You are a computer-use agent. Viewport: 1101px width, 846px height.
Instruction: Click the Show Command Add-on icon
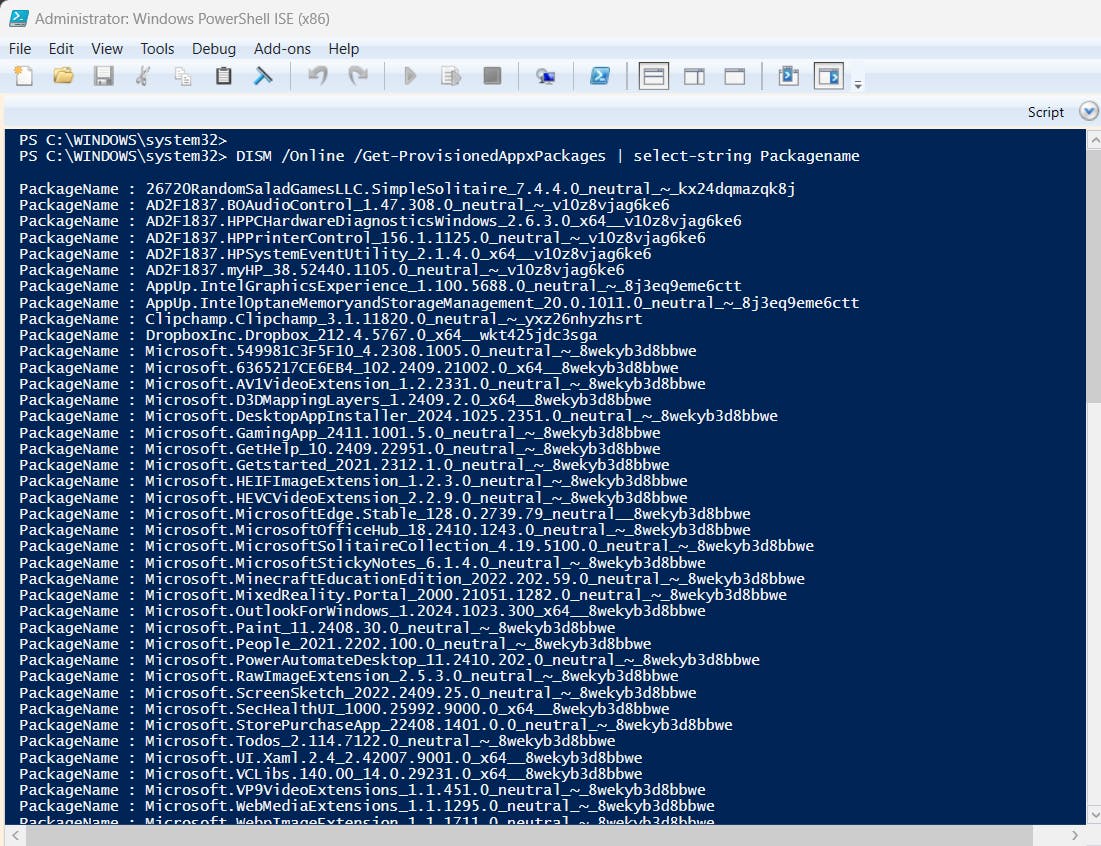829,76
